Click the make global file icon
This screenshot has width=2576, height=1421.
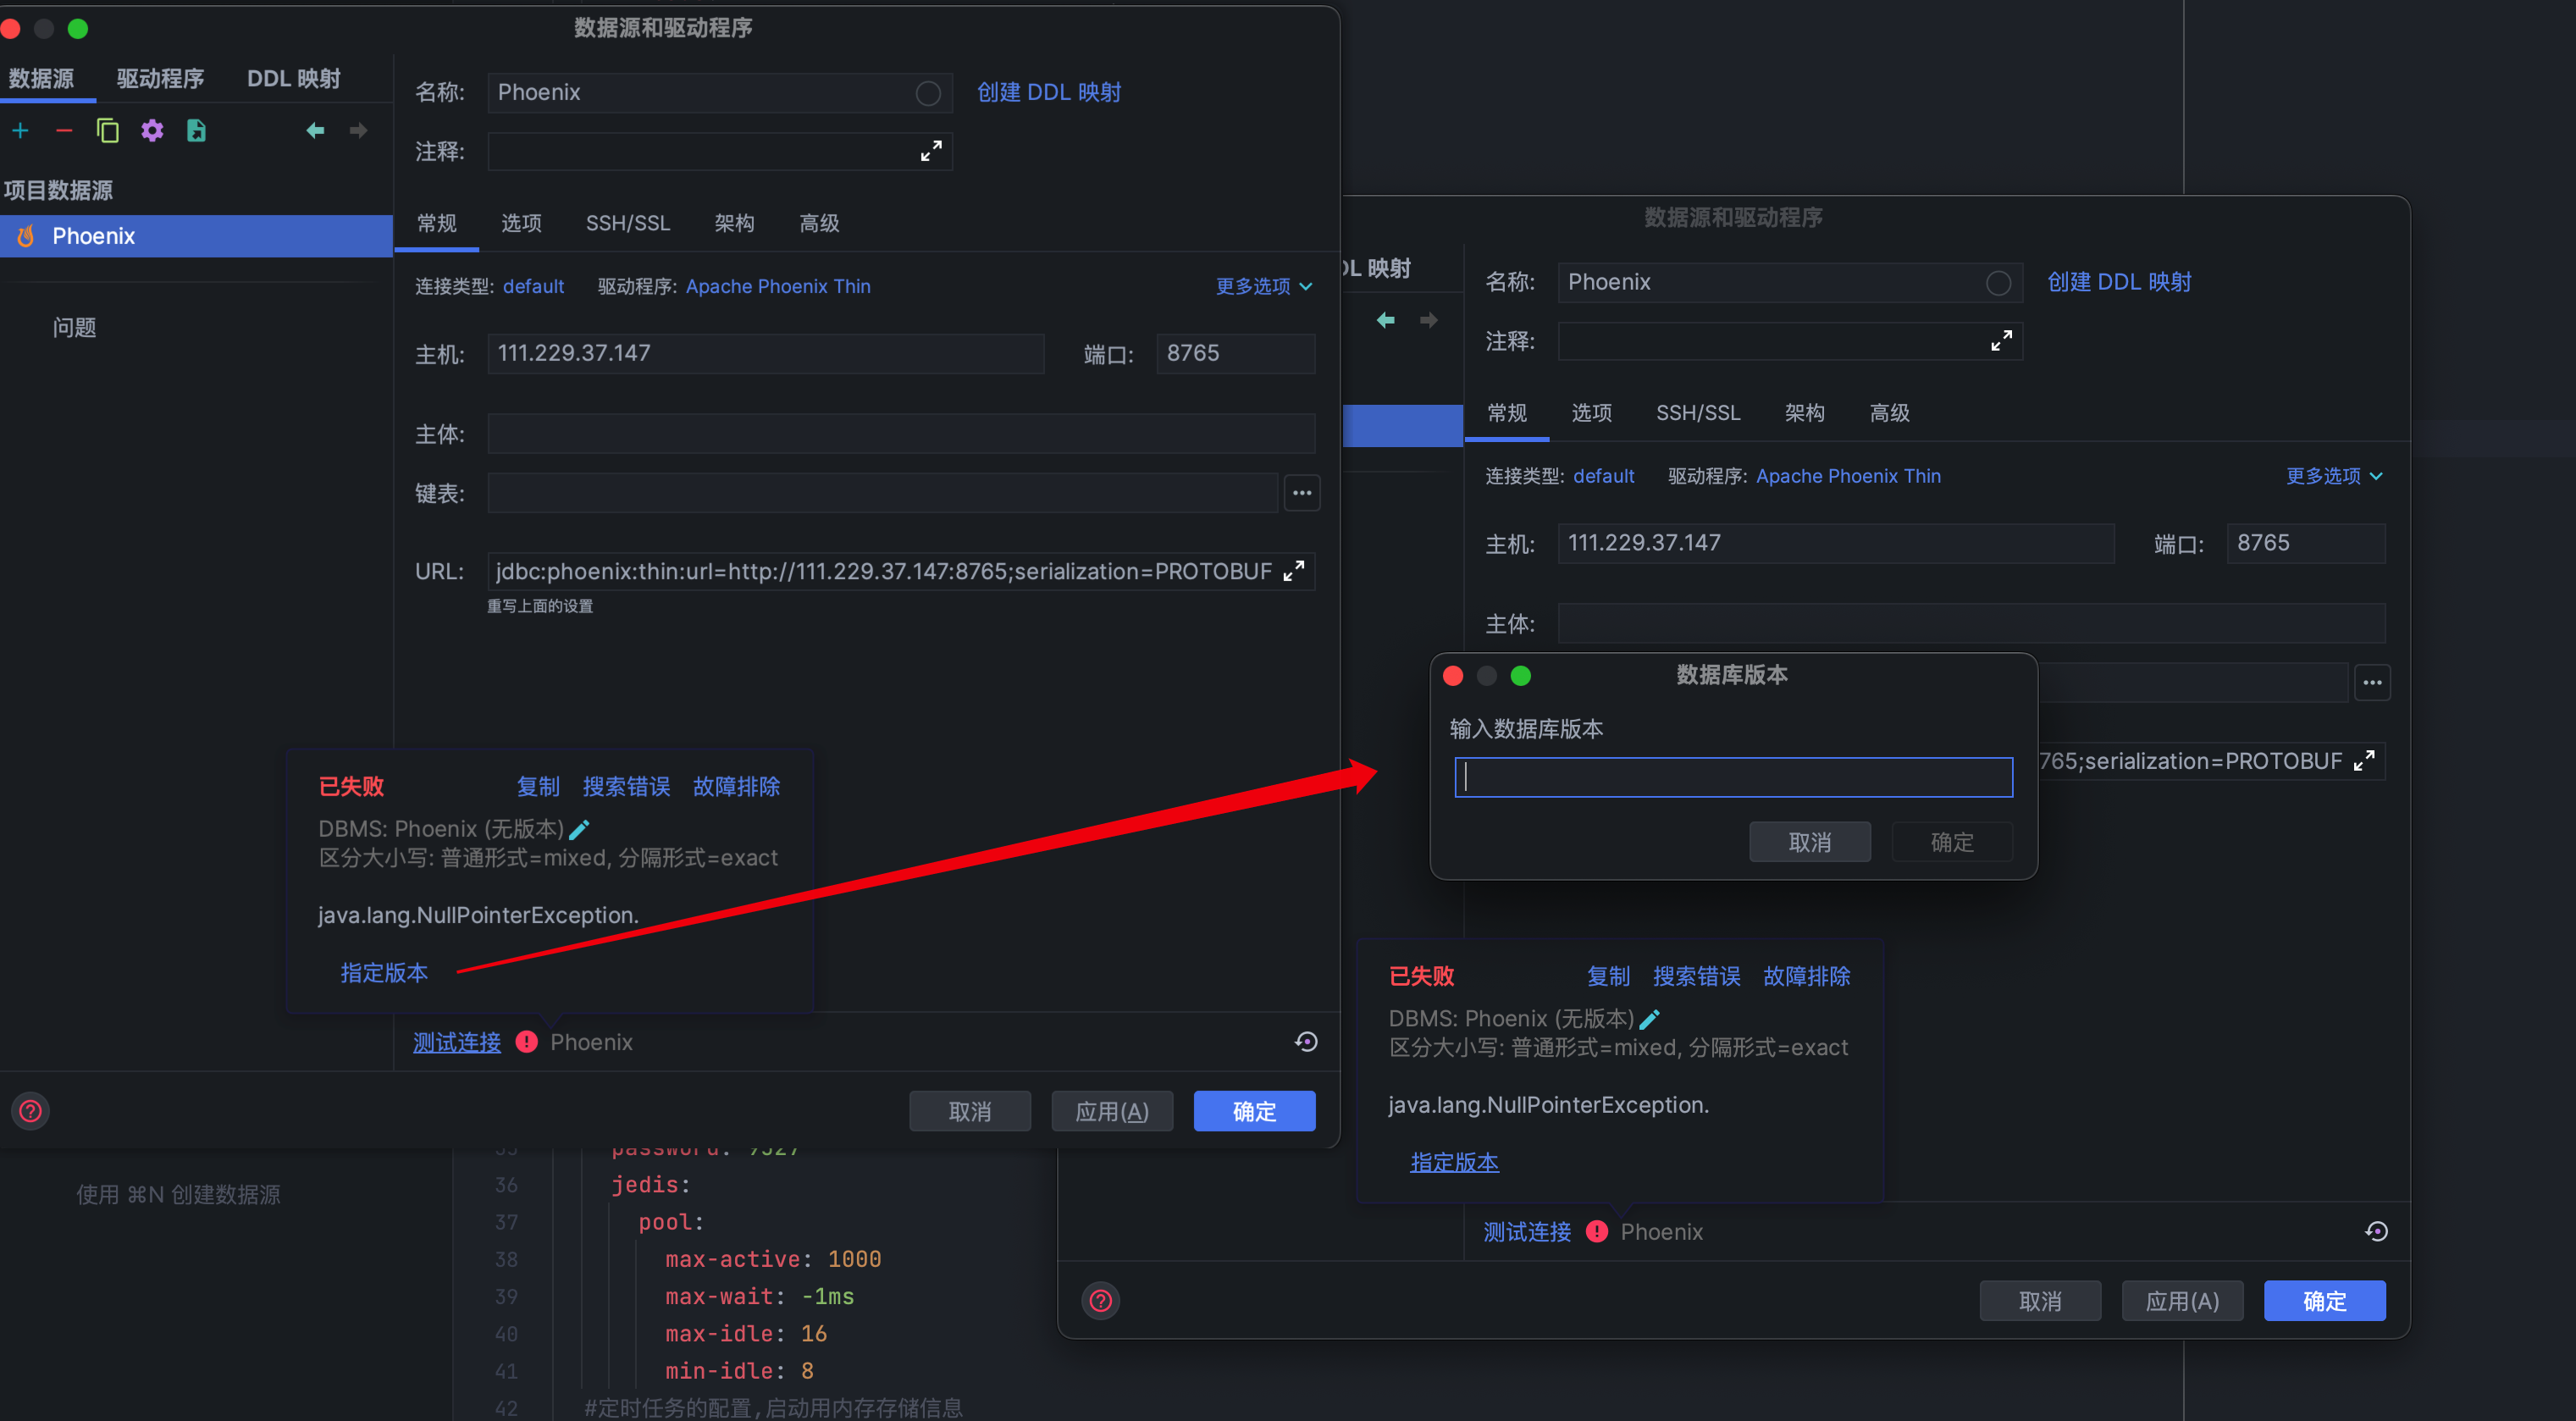(x=196, y=131)
